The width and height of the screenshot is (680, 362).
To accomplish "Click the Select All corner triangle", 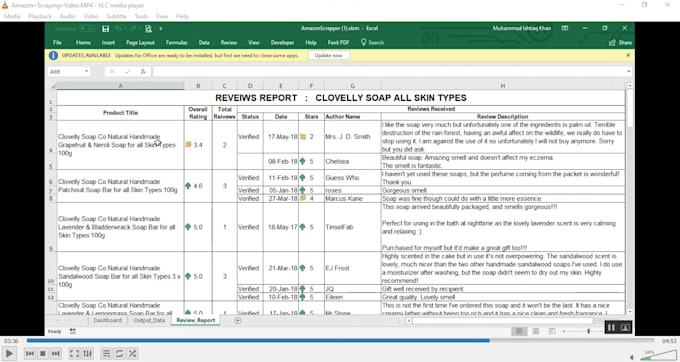I will point(53,86).
